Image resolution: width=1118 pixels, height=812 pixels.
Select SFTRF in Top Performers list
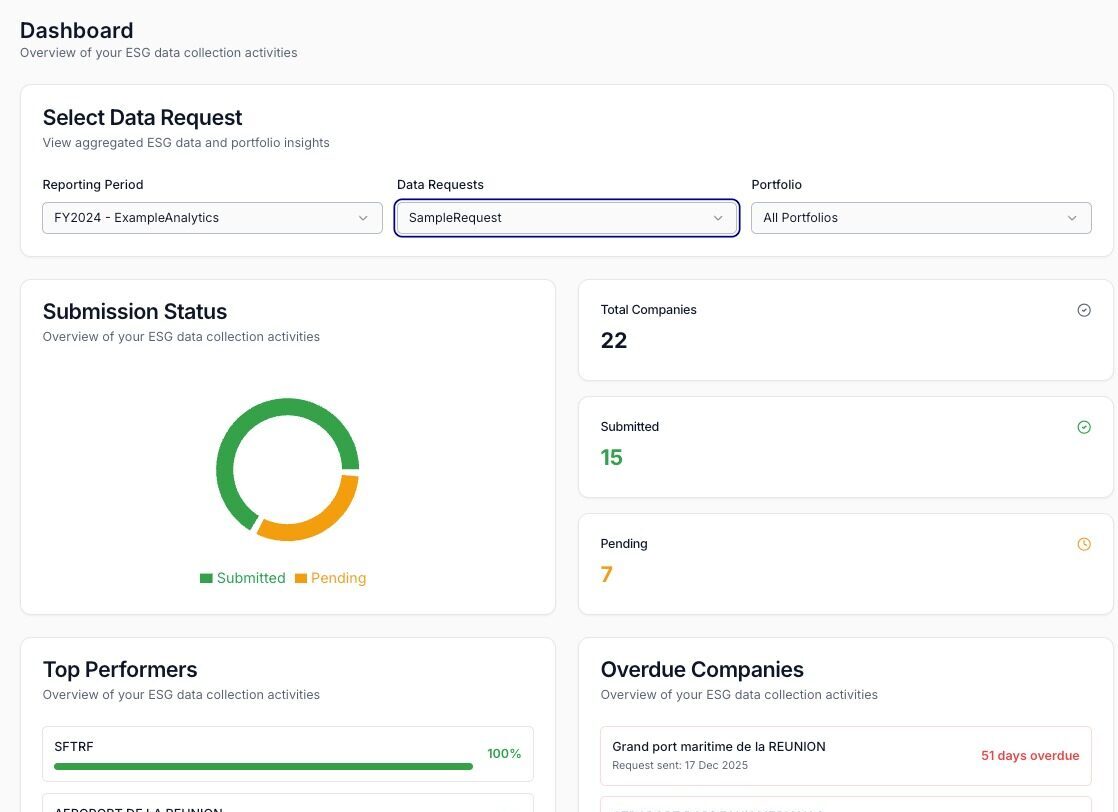click(x=74, y=746)
